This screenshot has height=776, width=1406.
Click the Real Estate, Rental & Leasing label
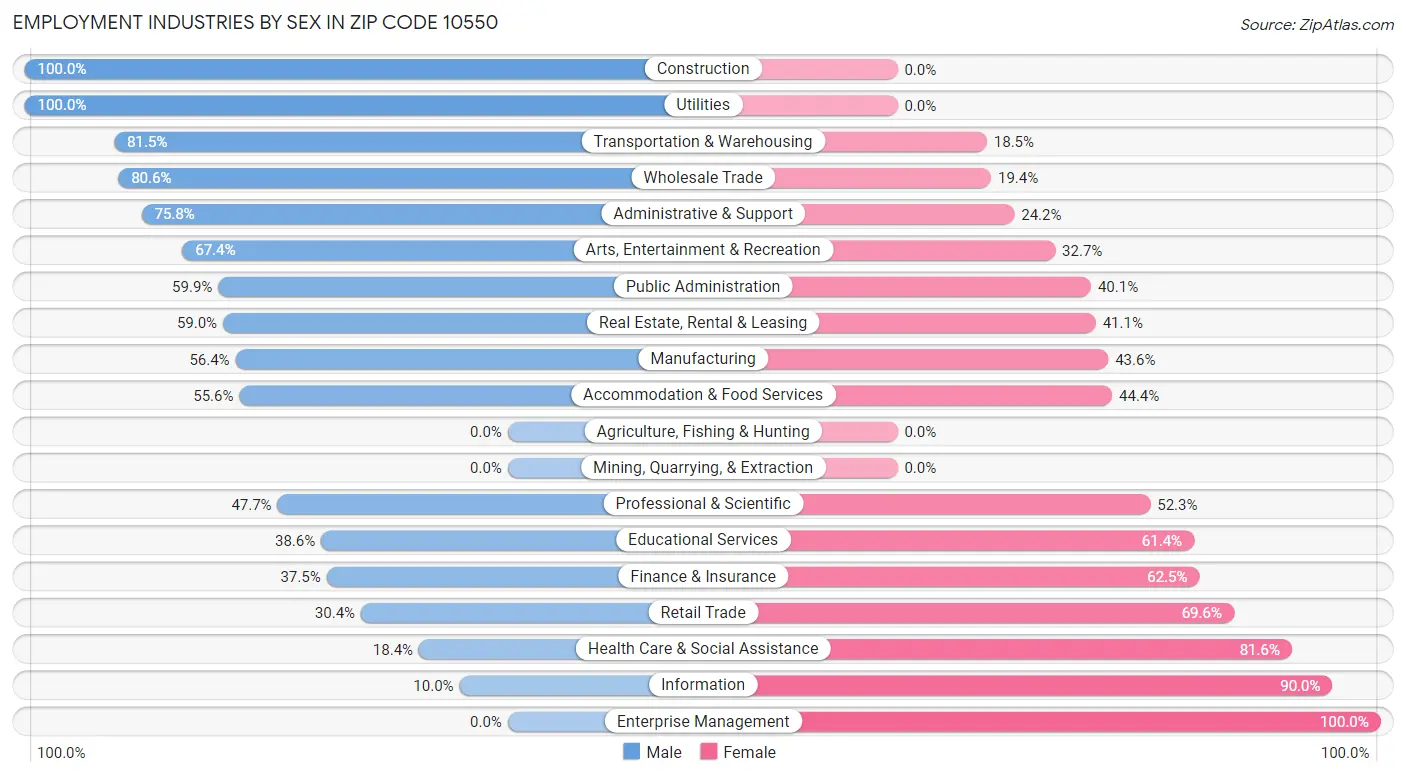pyautogui.click(x=703, y=323)
